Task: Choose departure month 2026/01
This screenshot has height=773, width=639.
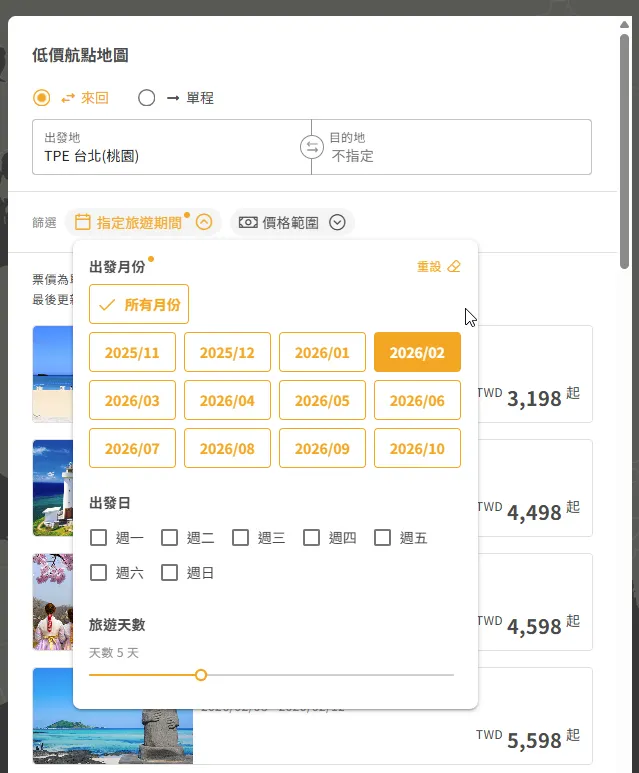Action: tap(322, 352)
